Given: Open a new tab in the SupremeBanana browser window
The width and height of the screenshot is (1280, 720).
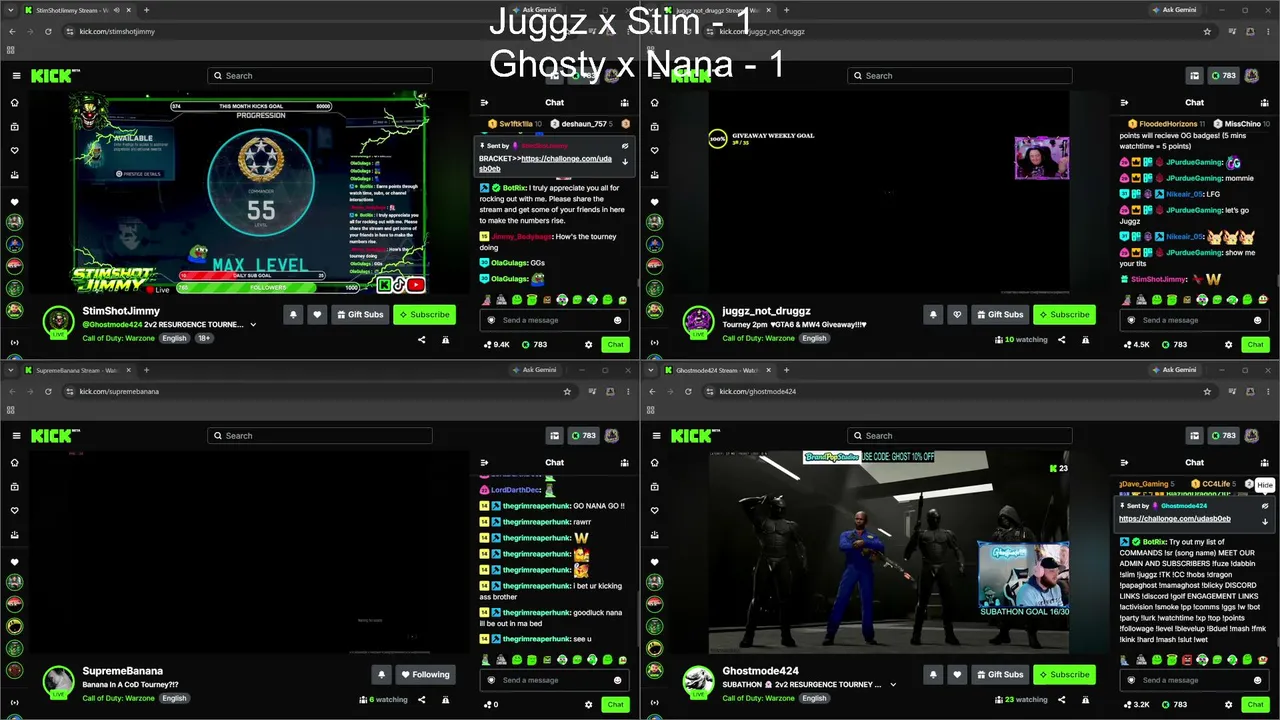Looking at the screenshot, I should click(146, 370).
